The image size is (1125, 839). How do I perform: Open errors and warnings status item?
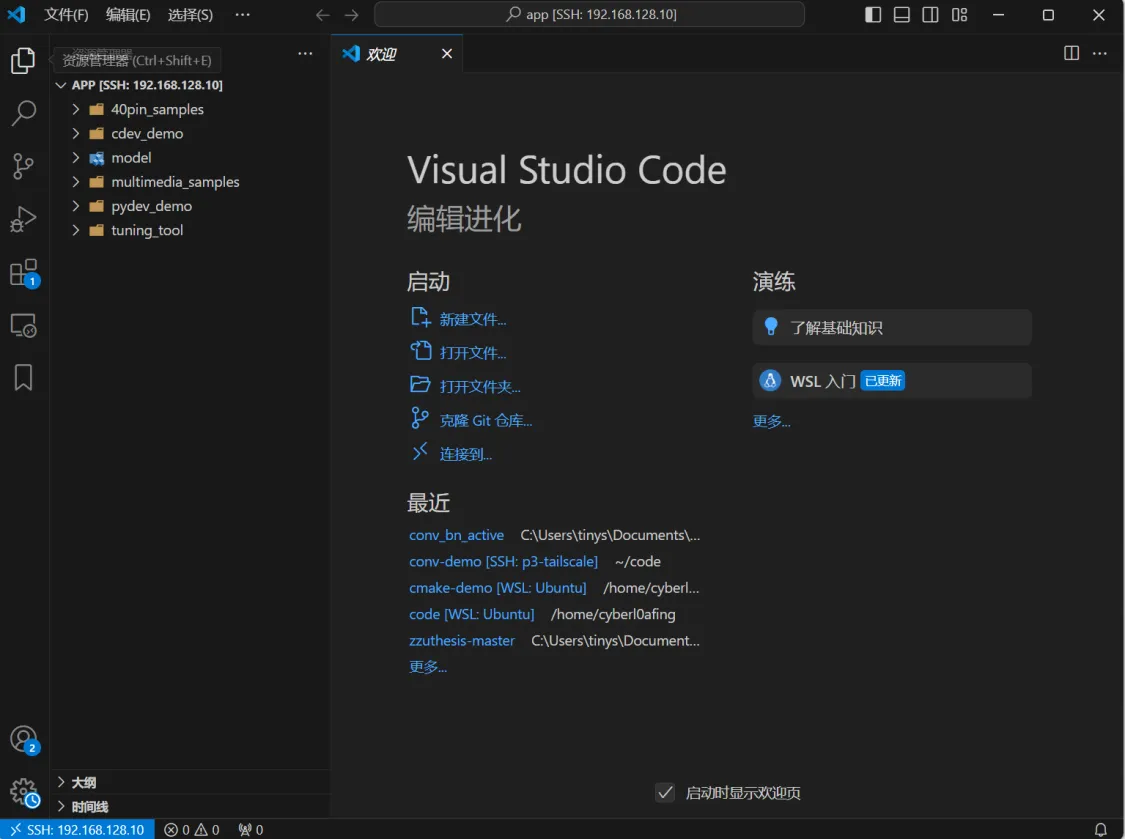192,830
